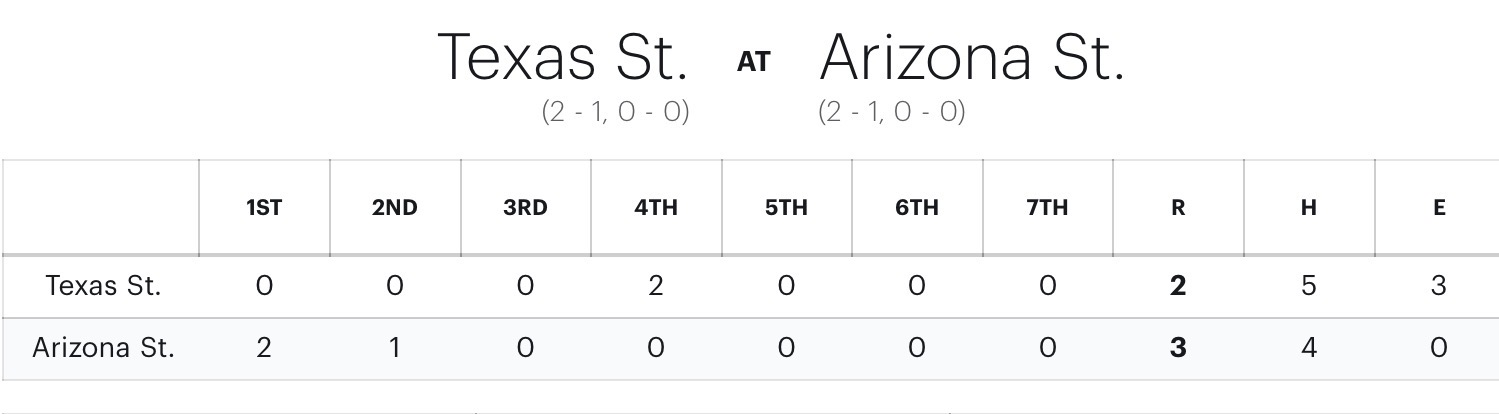Select the Arizona St. row label
The height and width of the screenshot is (414, 1499).
[x=103, y=348]
